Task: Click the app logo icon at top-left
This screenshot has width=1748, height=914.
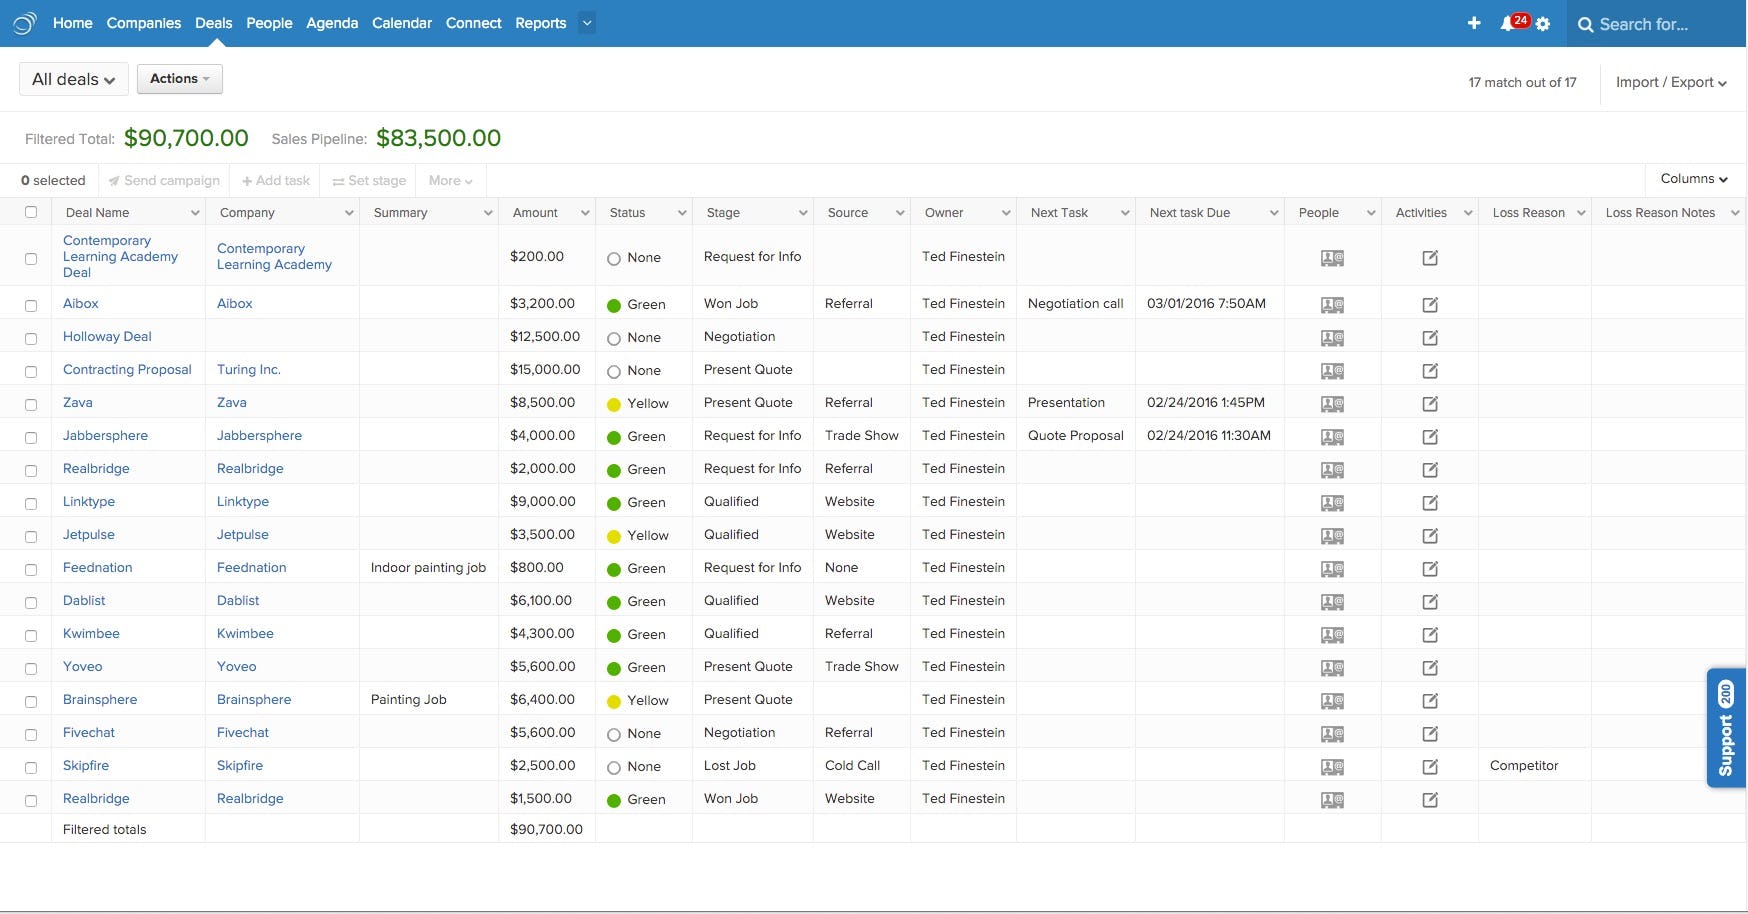Action: point(25,23)
